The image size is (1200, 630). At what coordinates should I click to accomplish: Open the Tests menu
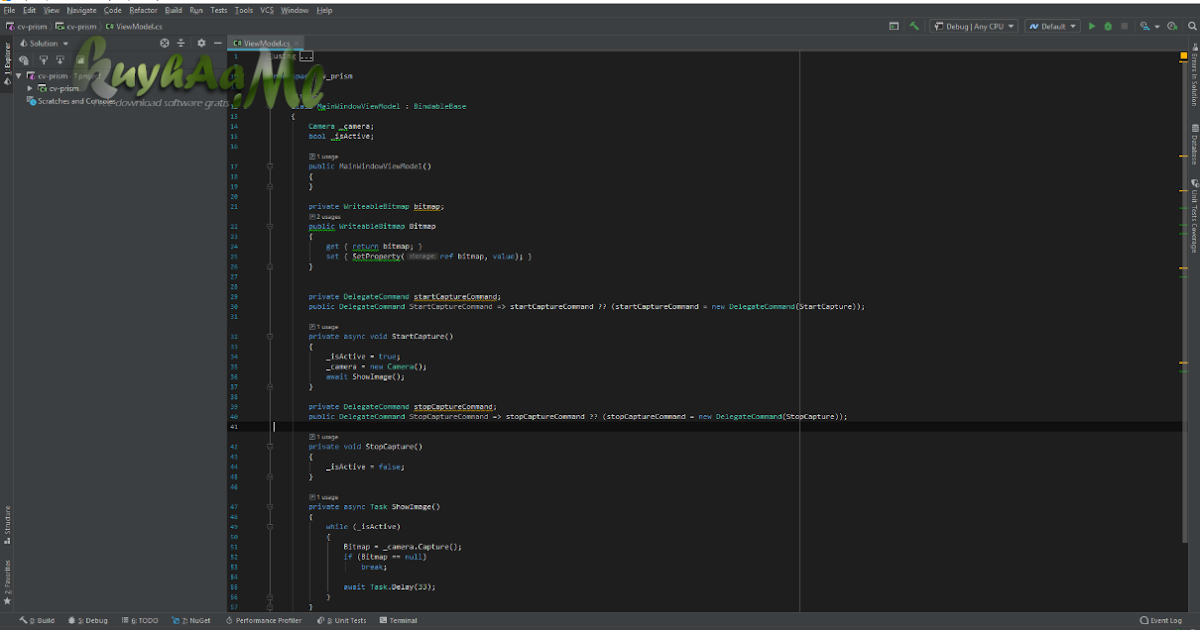point(219,10)
